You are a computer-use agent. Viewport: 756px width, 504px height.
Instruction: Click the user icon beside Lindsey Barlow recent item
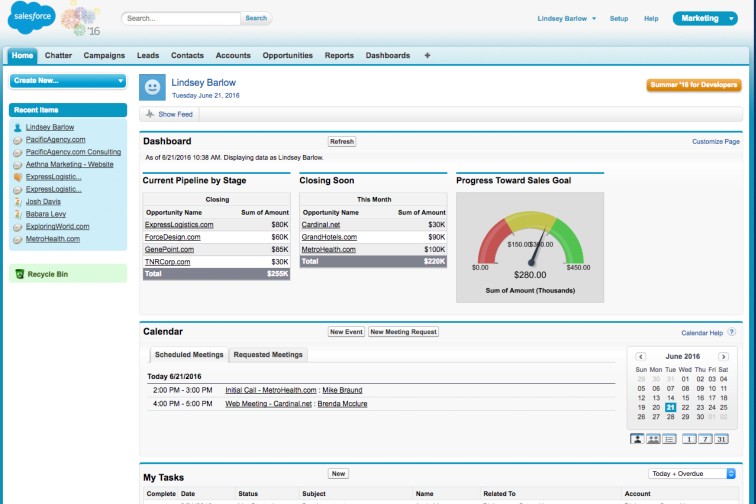[x=18, y=127]
